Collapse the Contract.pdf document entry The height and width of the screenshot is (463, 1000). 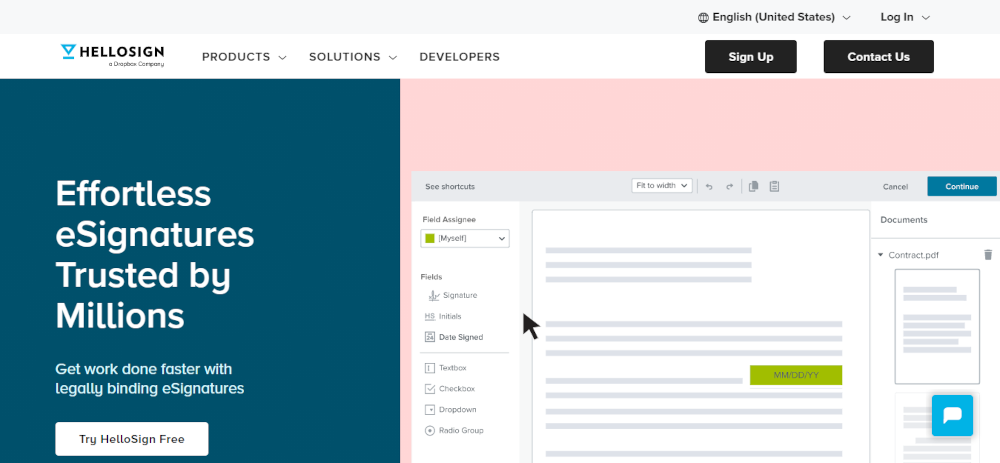(x=881, y=255)
